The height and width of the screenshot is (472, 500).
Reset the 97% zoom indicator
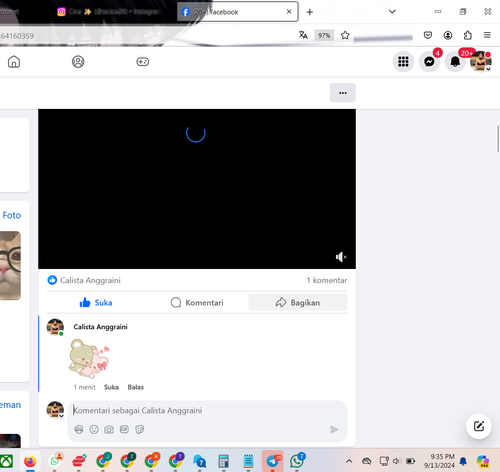(x=324, y=35)
